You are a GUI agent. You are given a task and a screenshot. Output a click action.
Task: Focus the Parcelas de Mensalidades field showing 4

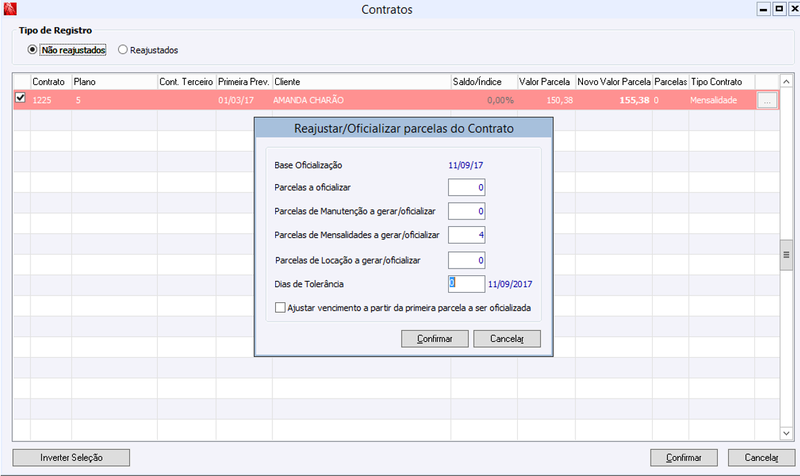[x=466, y=235]
